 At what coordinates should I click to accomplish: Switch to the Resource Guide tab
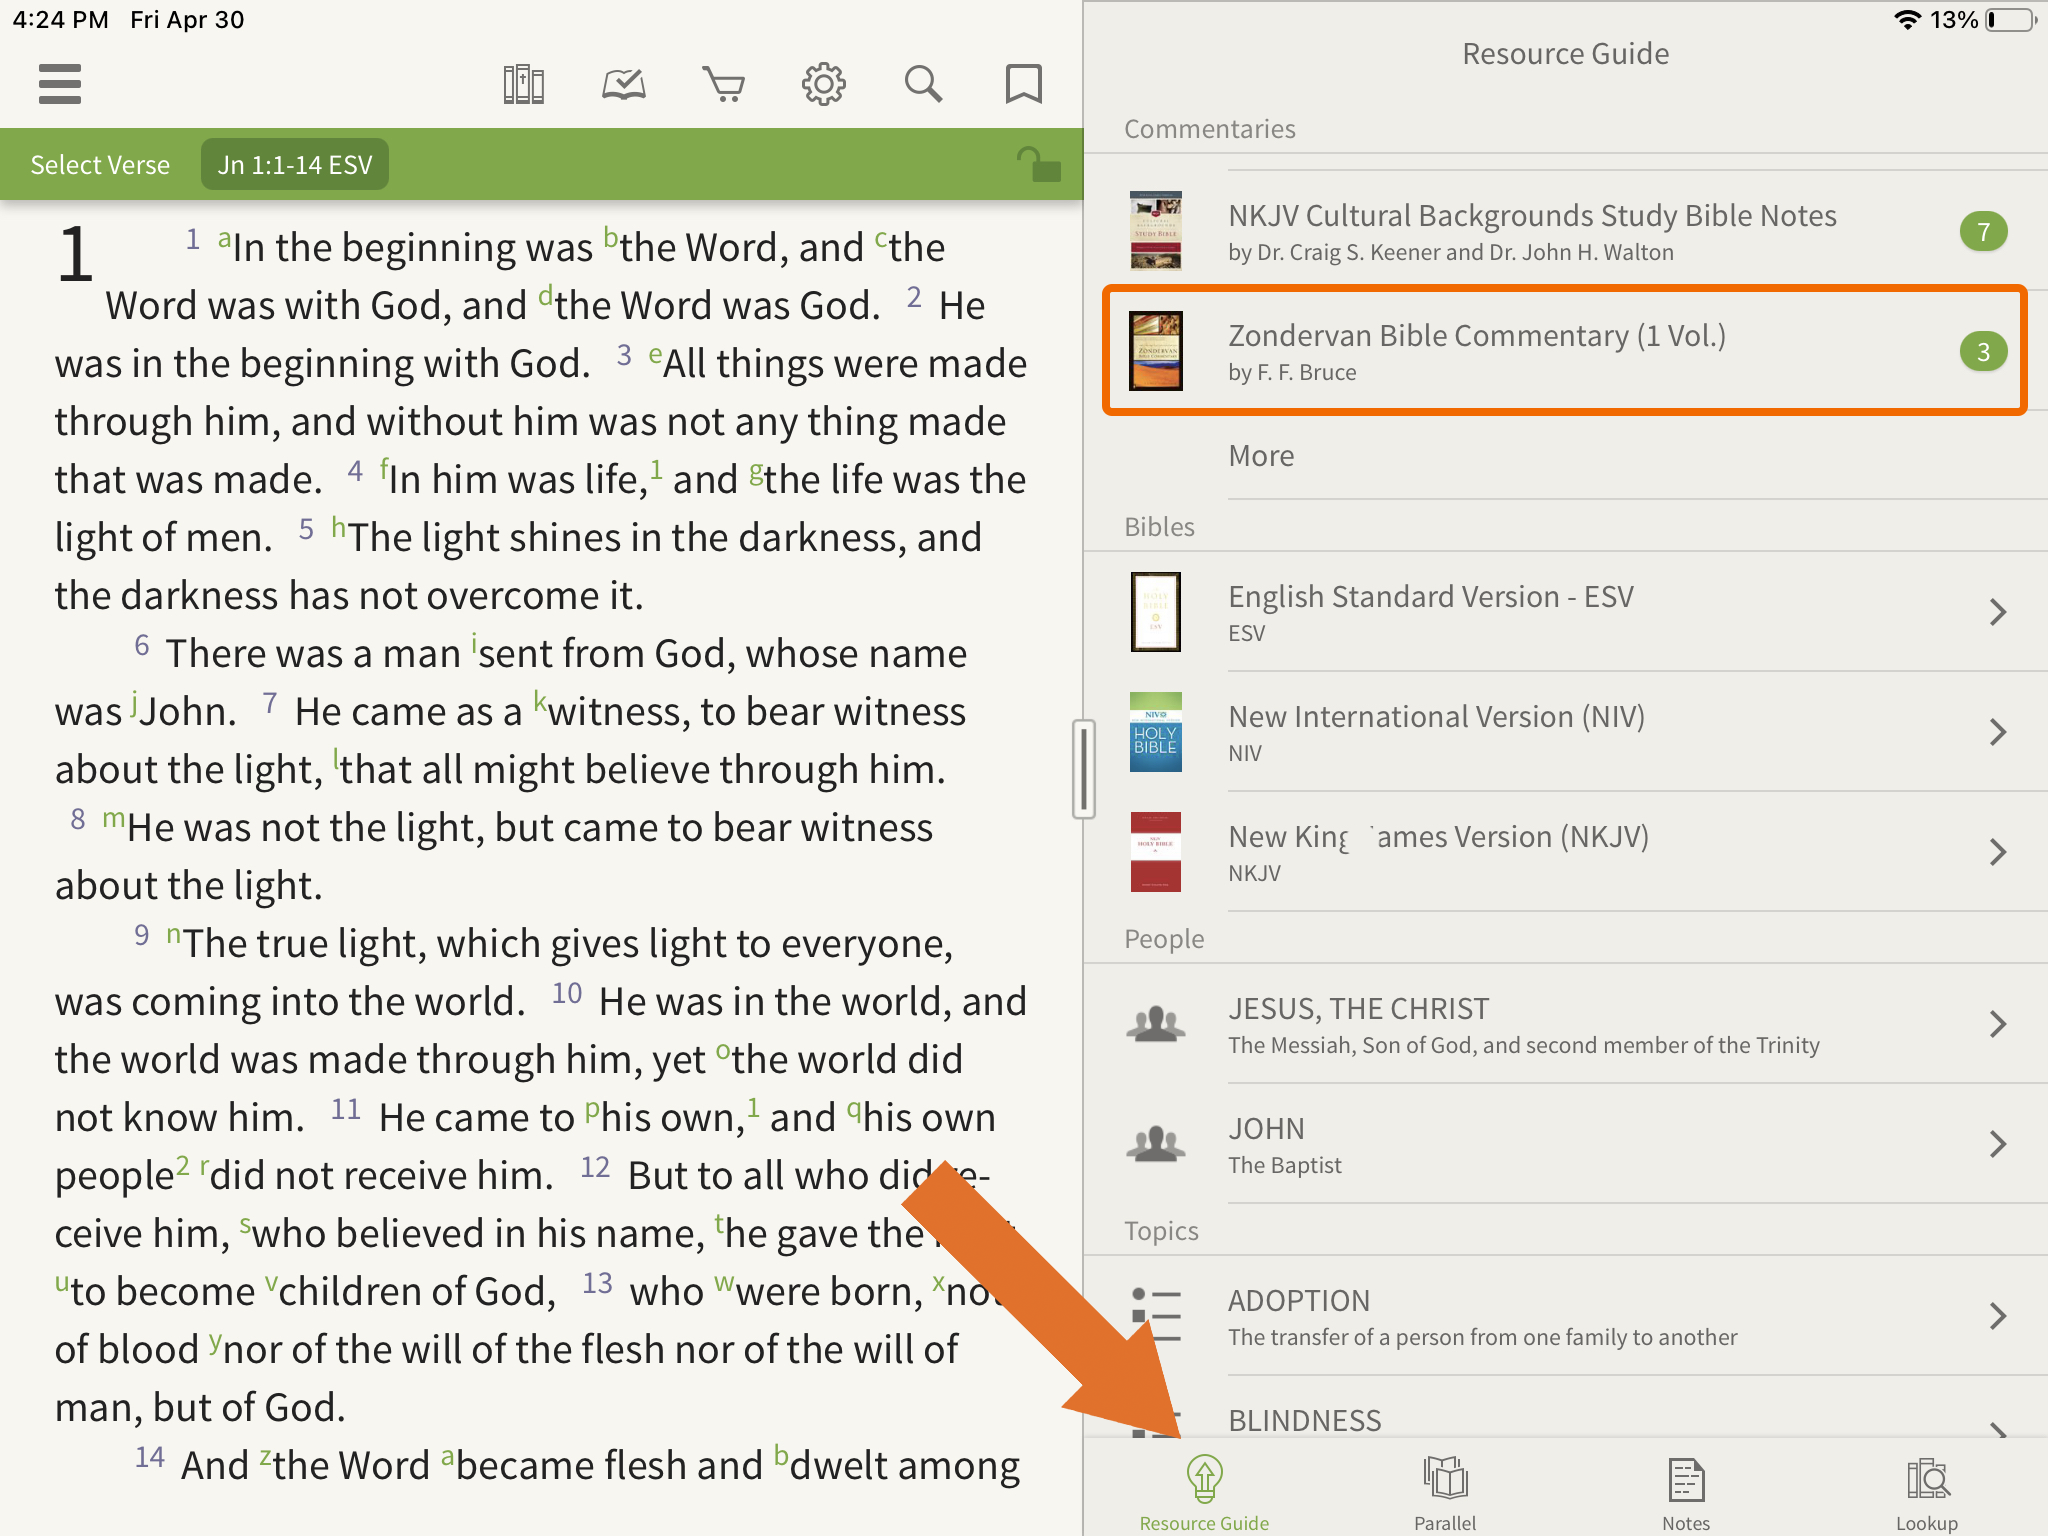coord(1204,1492)
